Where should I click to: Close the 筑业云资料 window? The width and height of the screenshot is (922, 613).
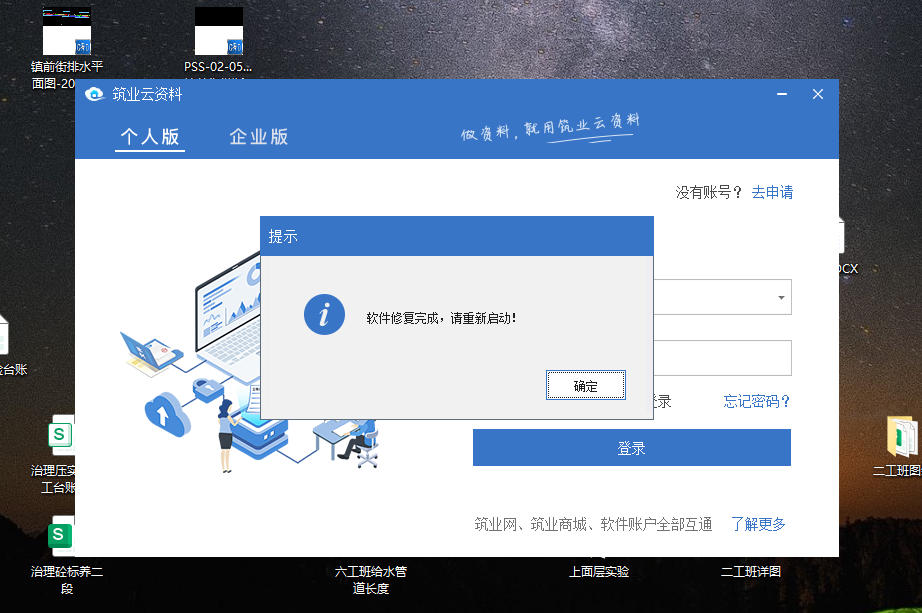pyautogui.click(x=817, y=94)
